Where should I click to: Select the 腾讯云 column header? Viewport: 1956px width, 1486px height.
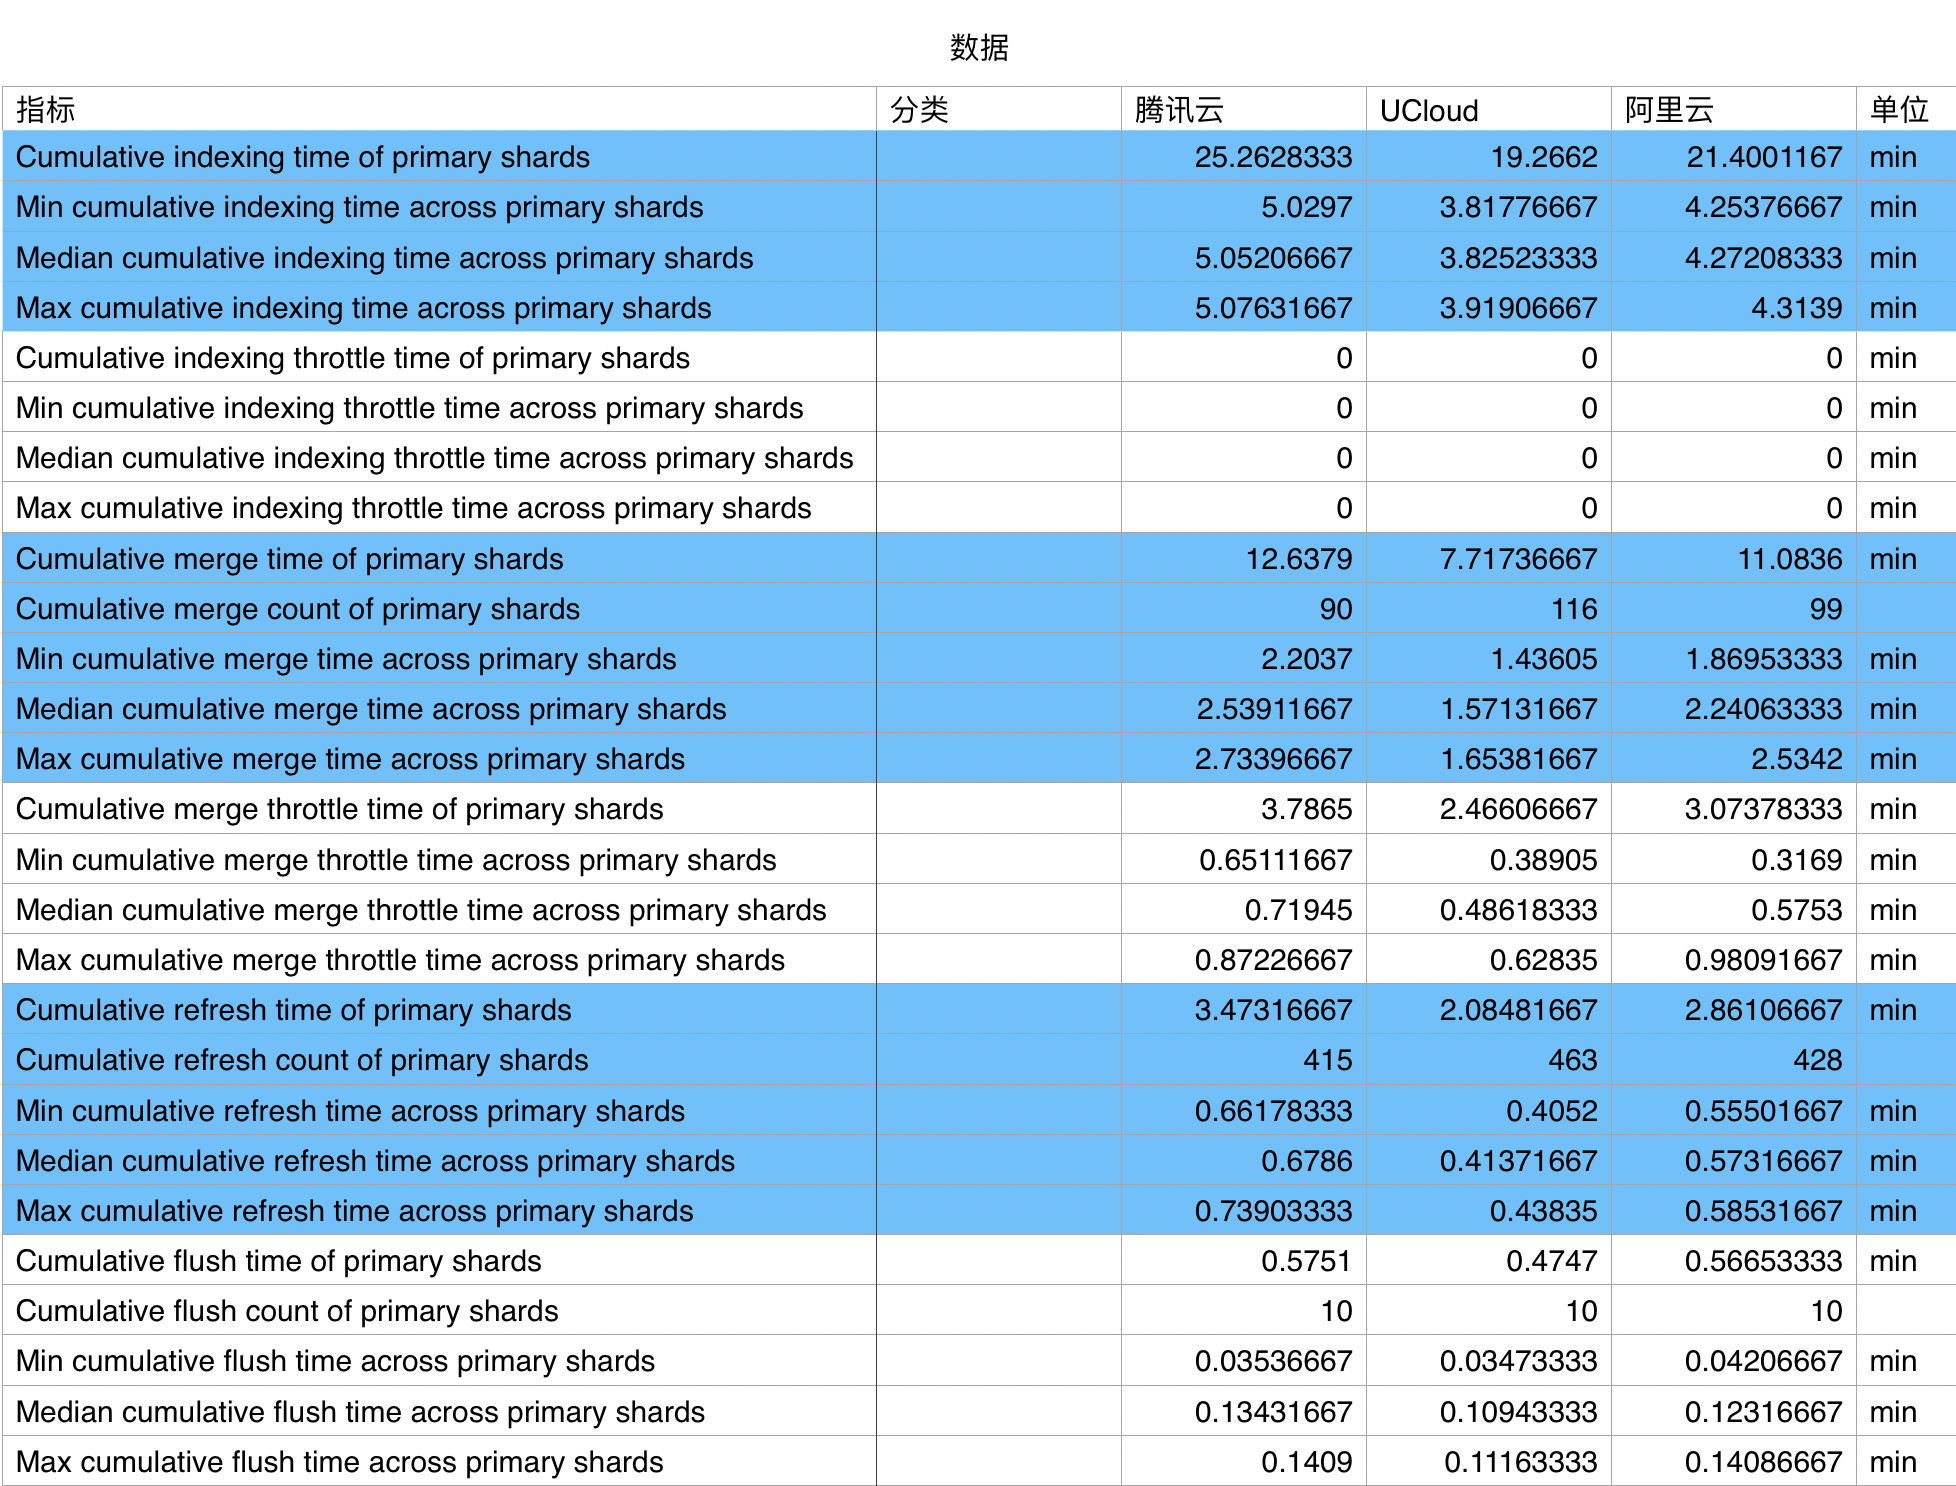pyautogui.click(x=1243, y=109)
